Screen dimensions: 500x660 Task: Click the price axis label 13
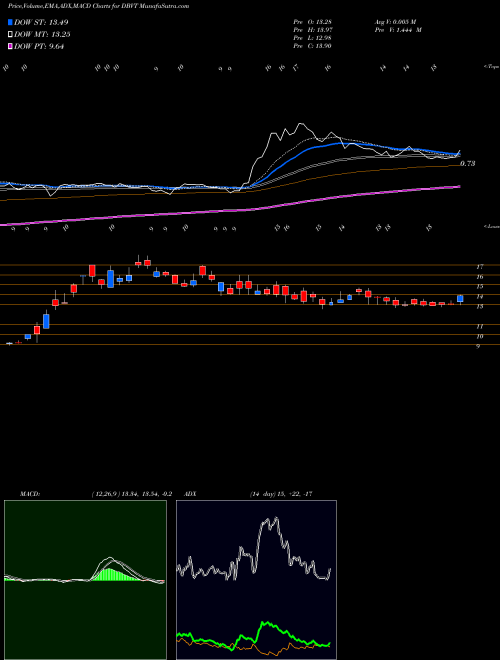pyautogui.click(x=479, y=307)
